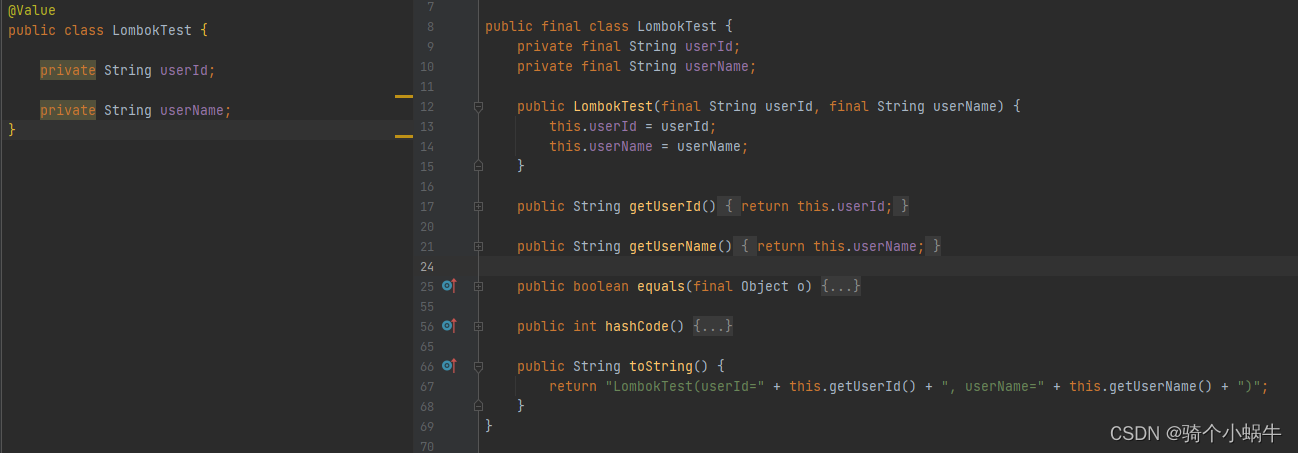Click 'this.userName = userName;' statement
Viewport: 1298px width, 453px height.
click(649, 146)
